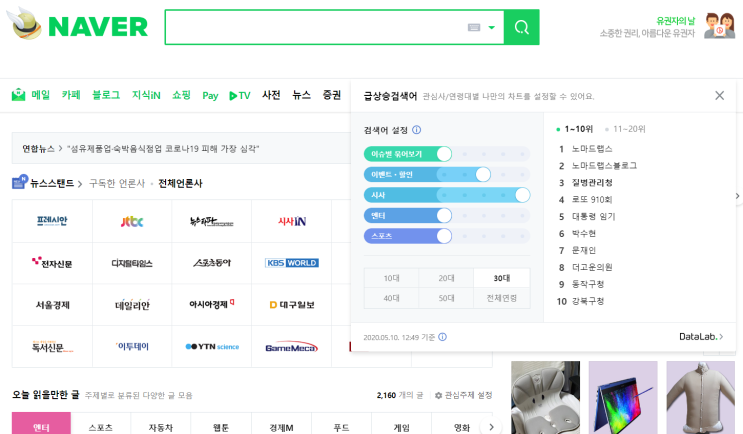The height and width of the screenshot is (434, 743).
Task: Open the 전자신문 press logo
Action: [52, 263]
